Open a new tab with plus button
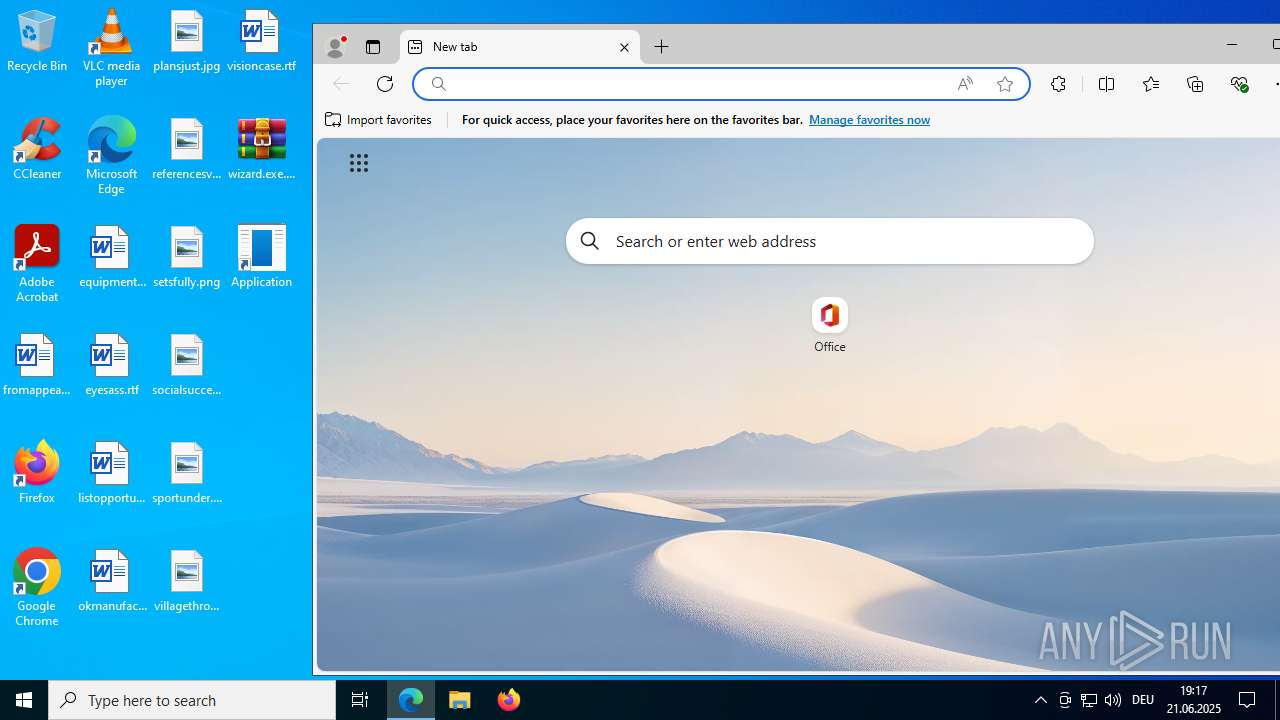Image resolution: width=1280 pixels, height=720 pixels. coord(662,47)
